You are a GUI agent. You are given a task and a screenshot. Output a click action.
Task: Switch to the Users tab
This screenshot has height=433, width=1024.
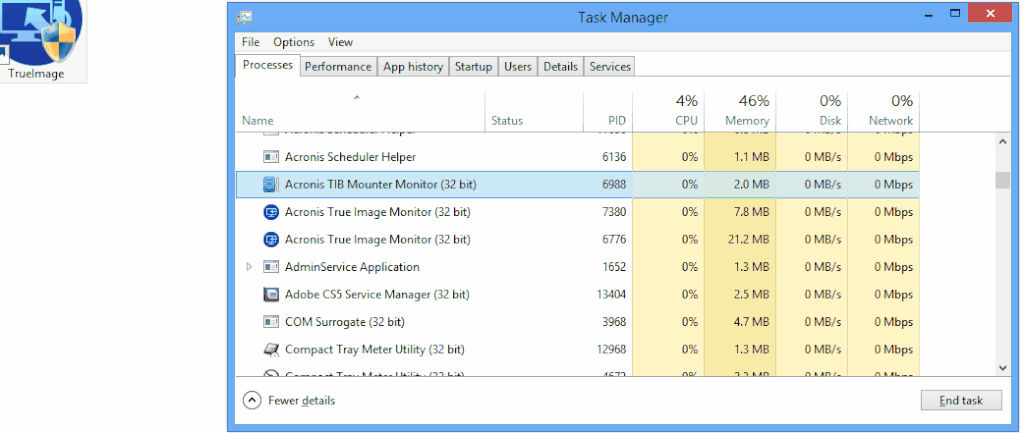tap(518, 67)
